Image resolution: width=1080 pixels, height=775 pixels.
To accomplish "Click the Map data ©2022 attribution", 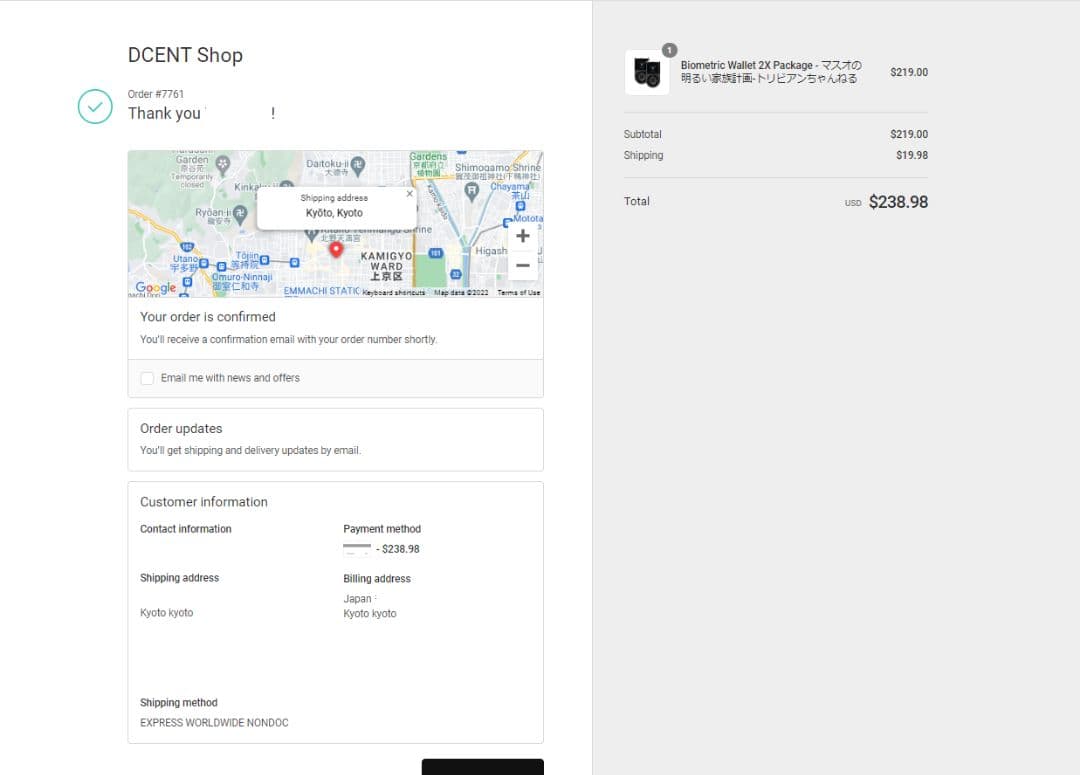I will [x=462, y=292].
